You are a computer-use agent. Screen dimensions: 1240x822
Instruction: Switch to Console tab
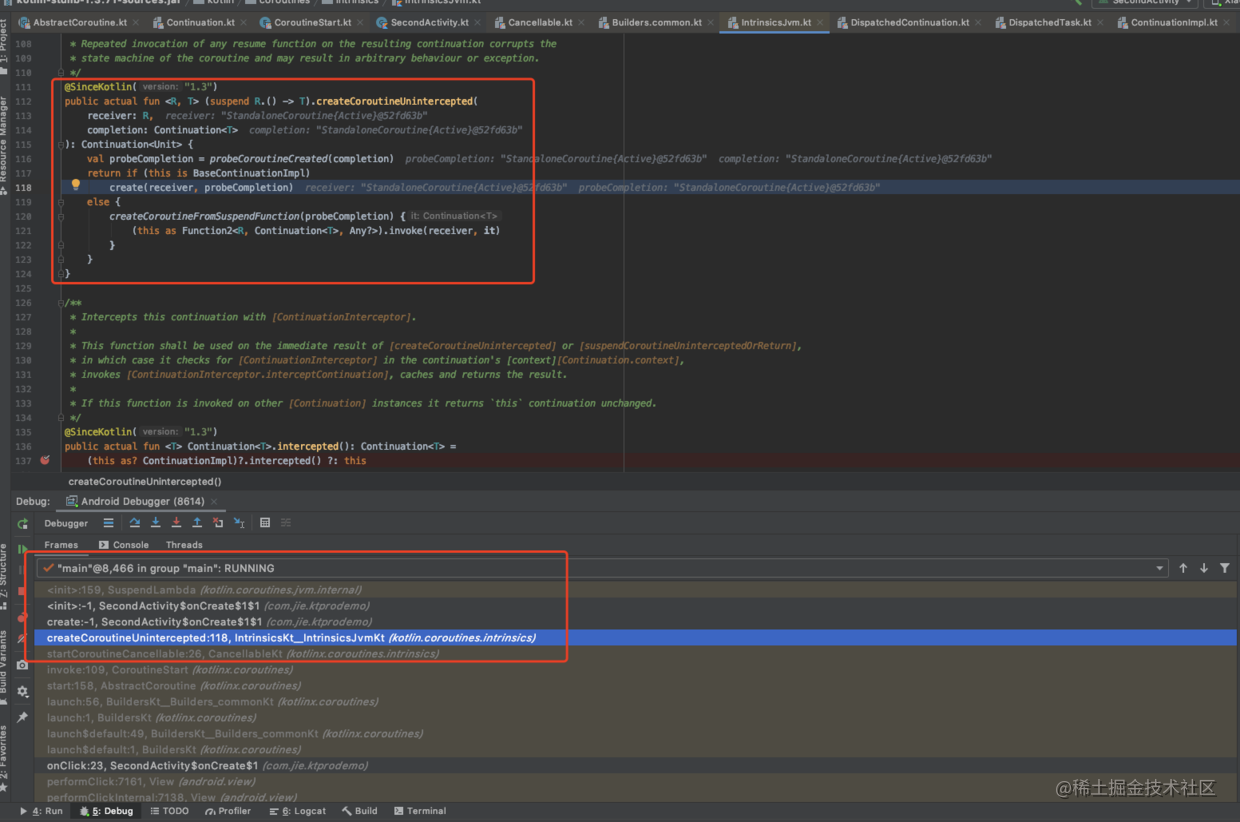click(x=124, y=545)
